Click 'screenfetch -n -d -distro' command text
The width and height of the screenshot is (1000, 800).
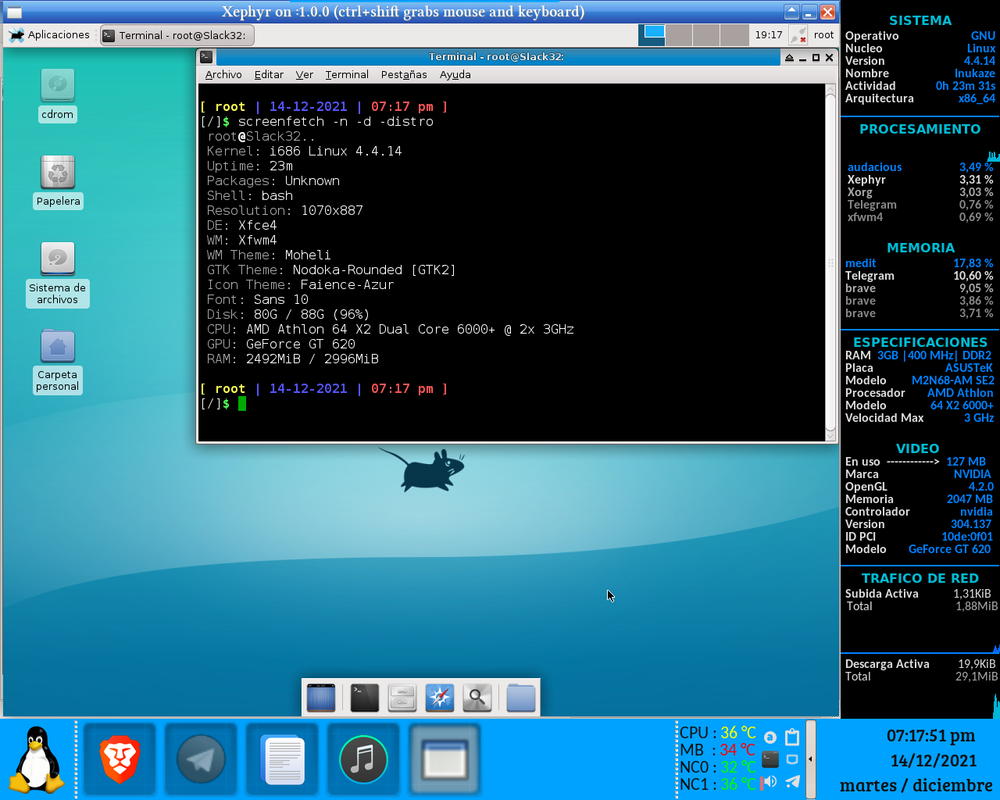coord(335,121)
